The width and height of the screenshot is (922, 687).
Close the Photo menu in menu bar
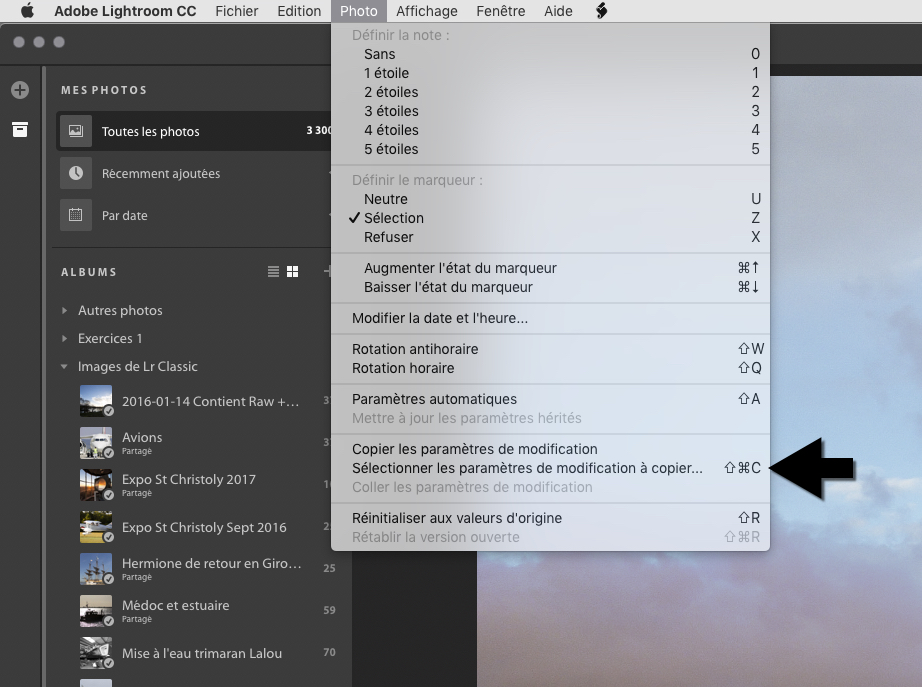[359, 11]
